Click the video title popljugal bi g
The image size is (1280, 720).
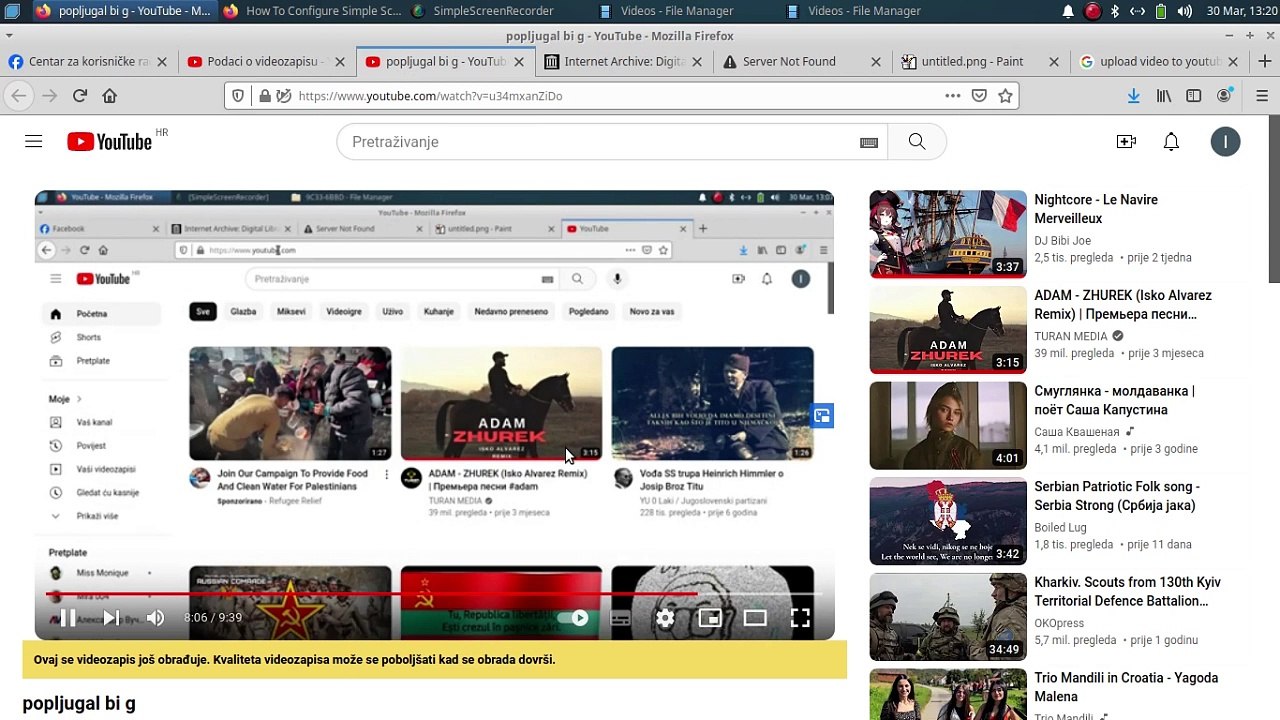[79, 704]
